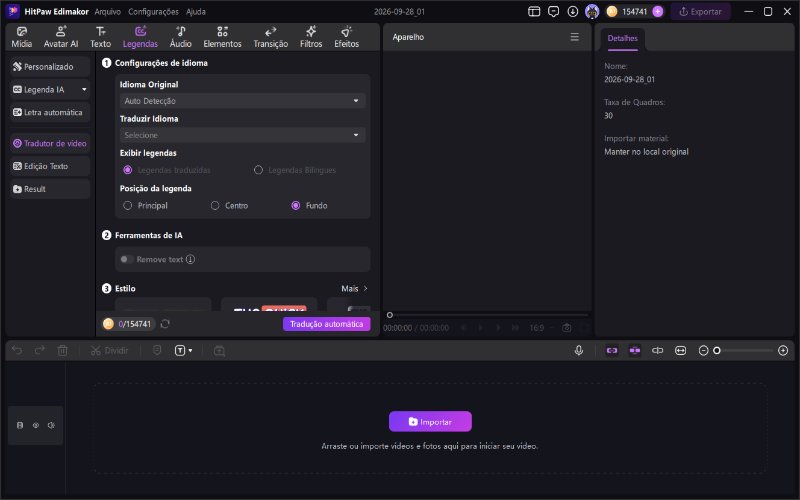The height and width of the screenshot is (500, 800).
Task: Expand more styles with Mais chevron
Action: point(365,288)
